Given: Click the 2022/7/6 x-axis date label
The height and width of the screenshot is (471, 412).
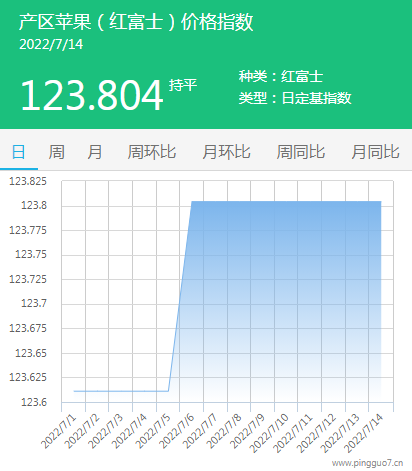Looking at the screenshot, I should (x=176, y=431).
